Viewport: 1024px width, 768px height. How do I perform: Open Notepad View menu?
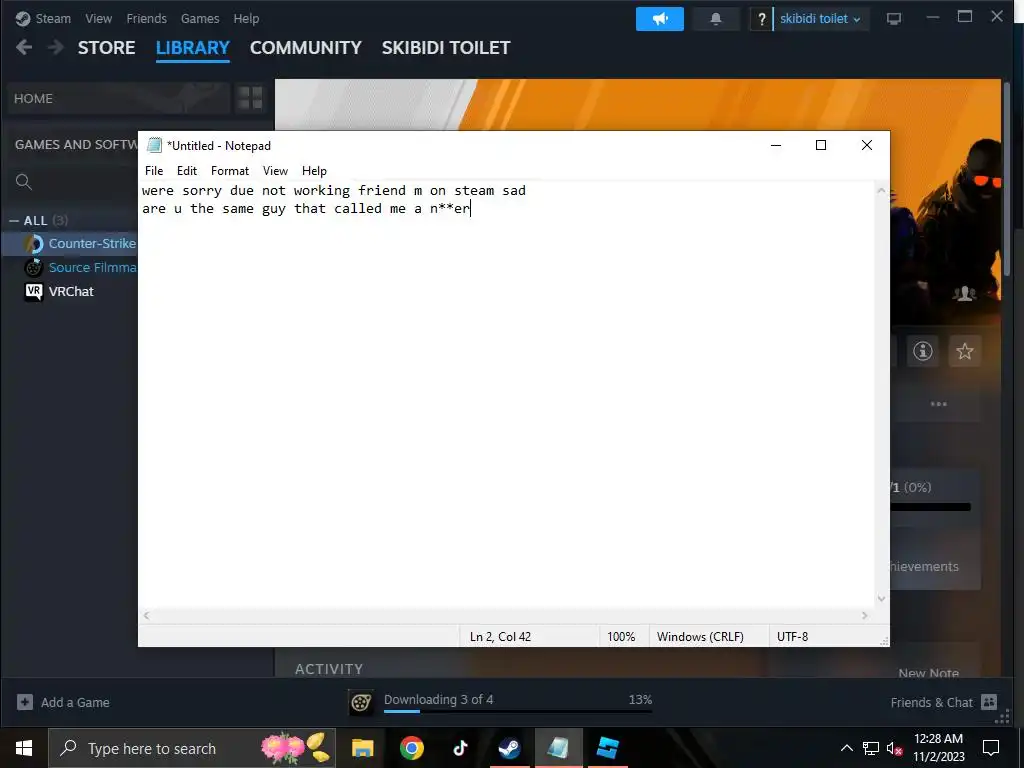click(x=275, y=170)
